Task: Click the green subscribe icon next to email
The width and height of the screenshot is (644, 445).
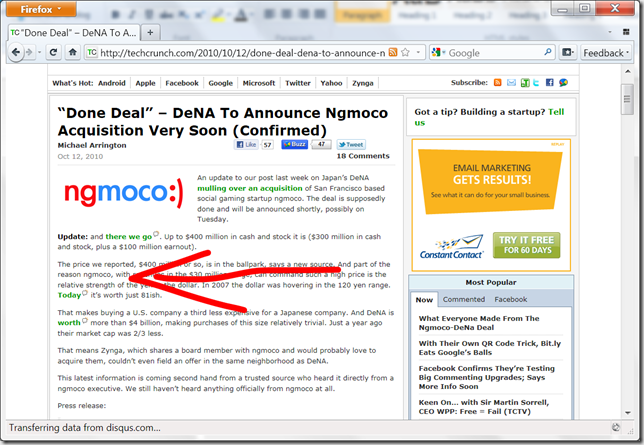Action: click(525, 83)
